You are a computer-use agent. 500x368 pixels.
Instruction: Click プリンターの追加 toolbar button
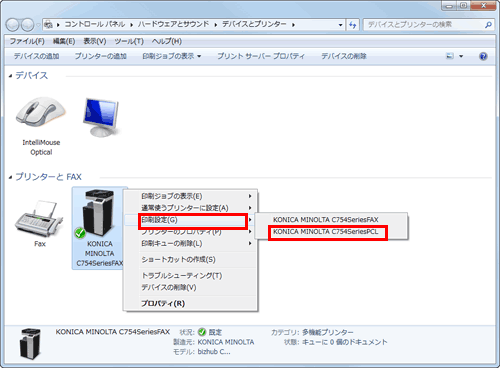pos(100,56)
